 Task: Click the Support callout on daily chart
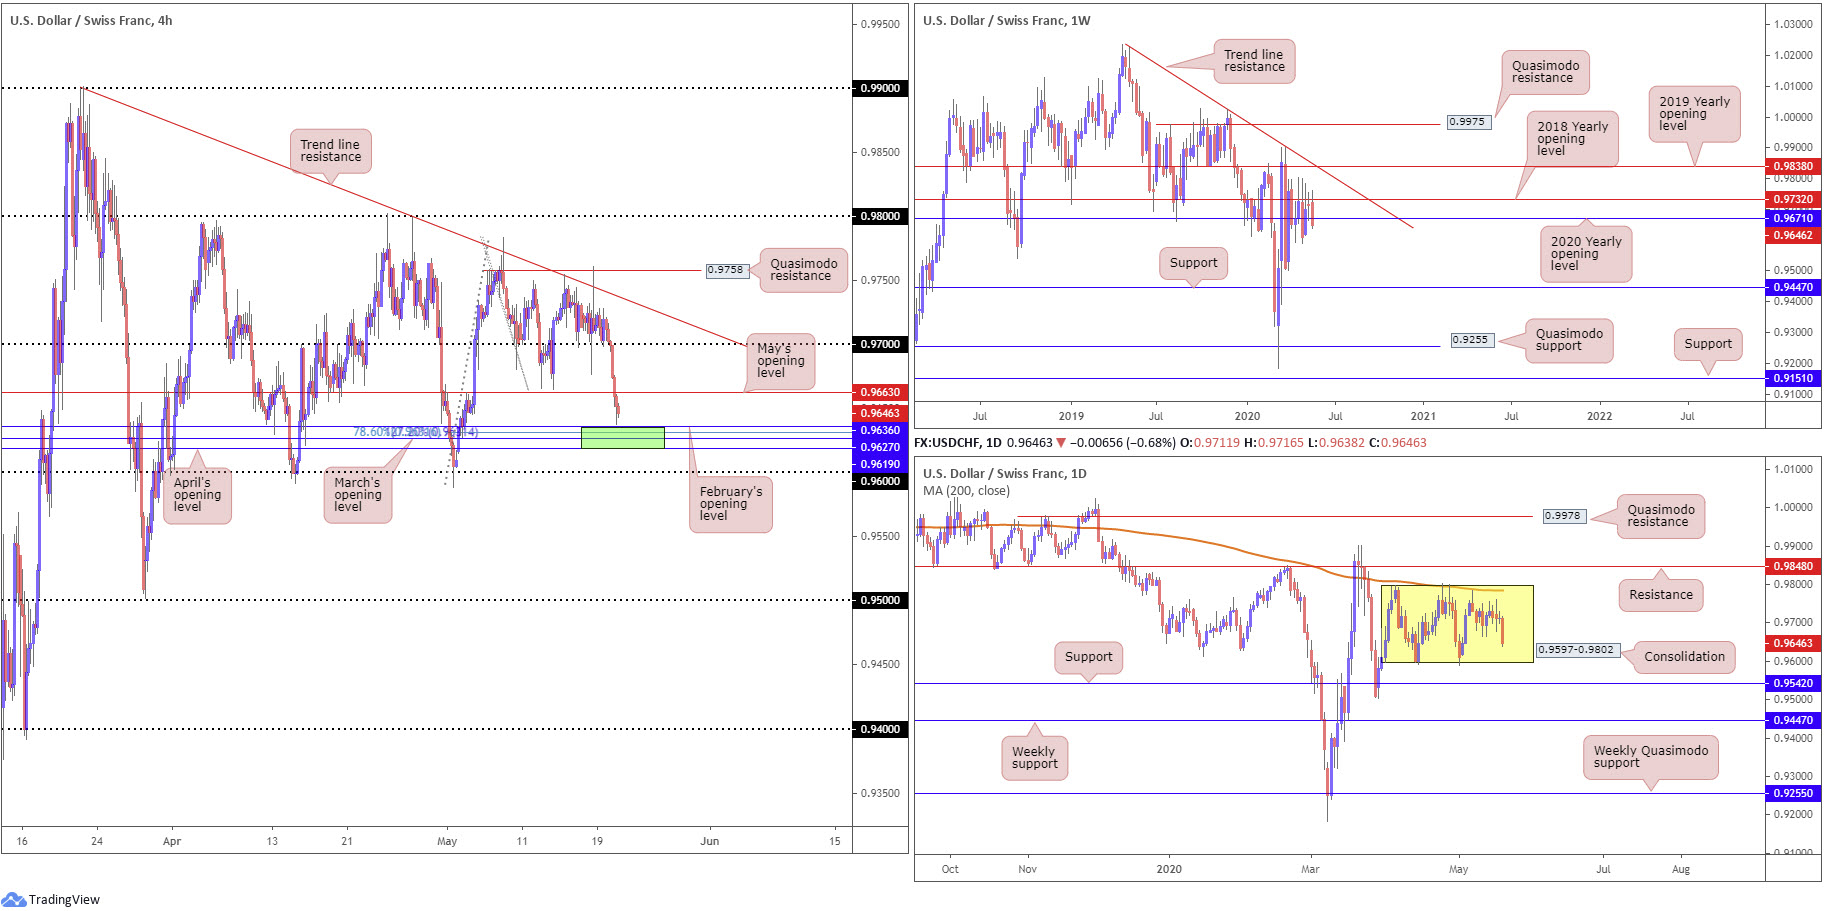(1088, 657)
